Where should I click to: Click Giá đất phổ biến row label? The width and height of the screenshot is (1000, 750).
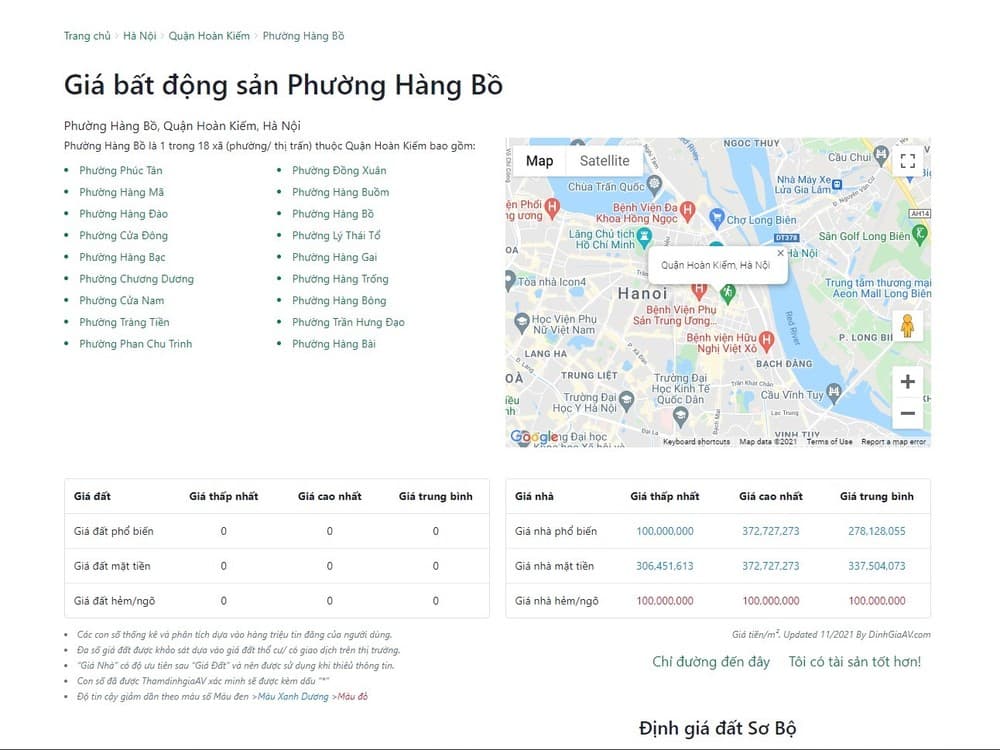coord(114,531)
